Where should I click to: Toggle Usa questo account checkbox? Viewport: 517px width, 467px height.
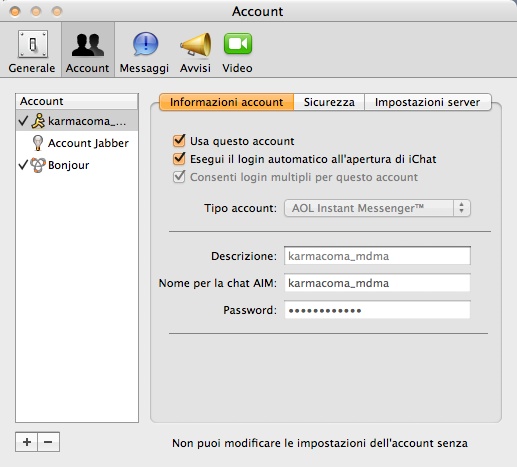pos(179,141)
